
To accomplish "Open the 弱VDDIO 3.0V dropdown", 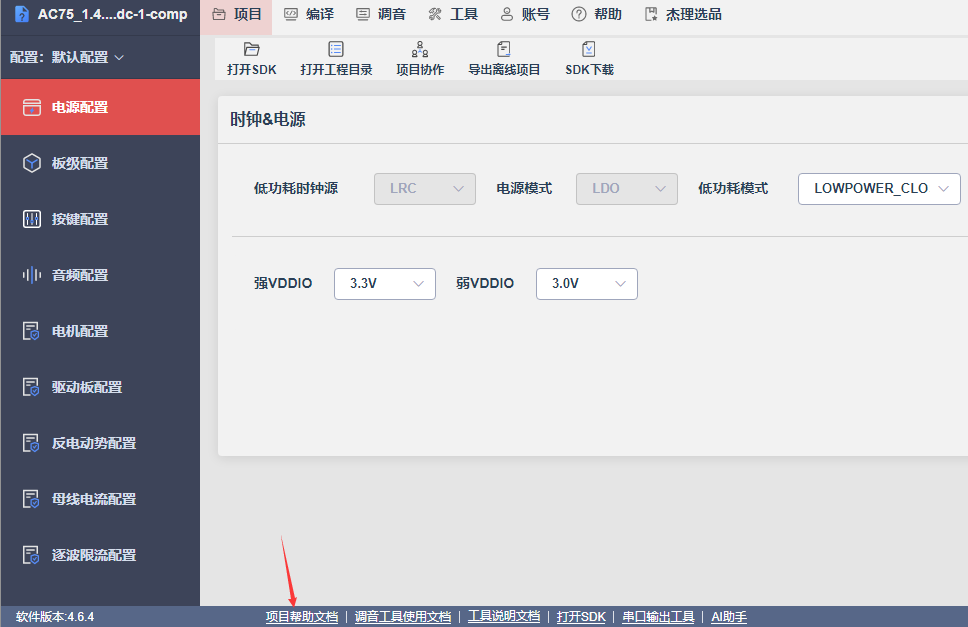I will click(x=586, y=284).
